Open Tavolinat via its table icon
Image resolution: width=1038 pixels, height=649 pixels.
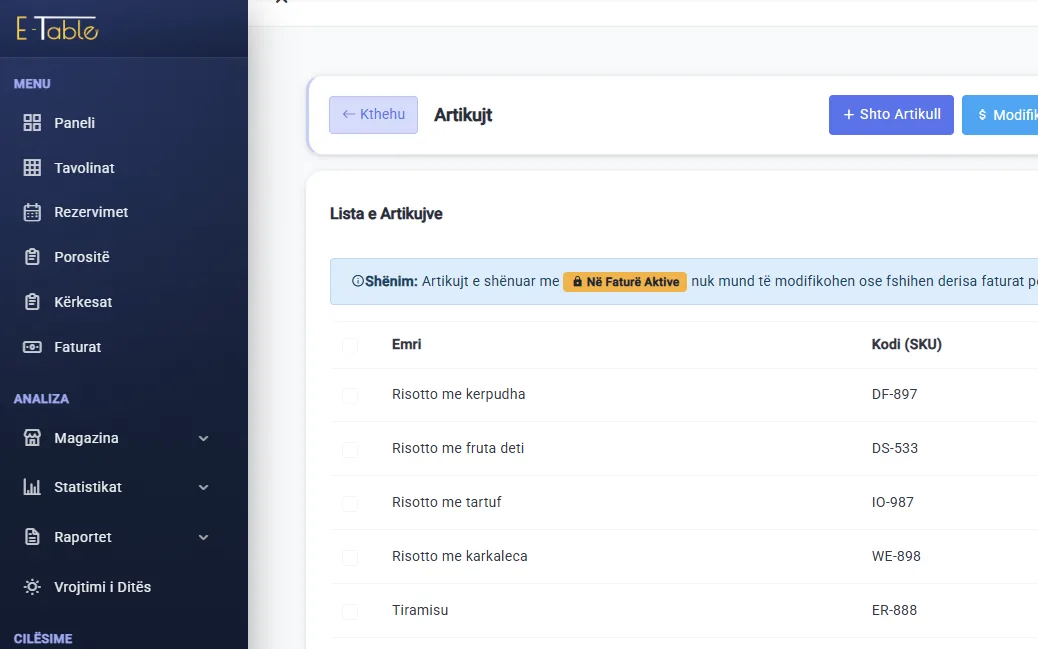click(32, 168)
